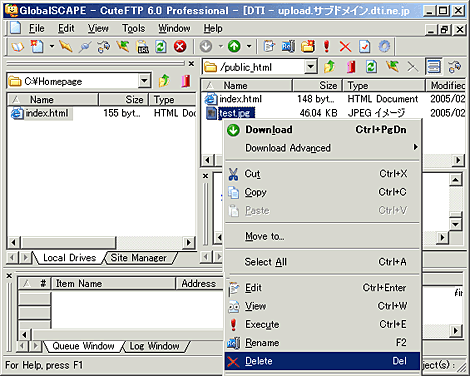Screen dimensions: 470x376
Task: Click the Refresh icon beside remote path
Action: pyautogui.click(x=371, y=67)
